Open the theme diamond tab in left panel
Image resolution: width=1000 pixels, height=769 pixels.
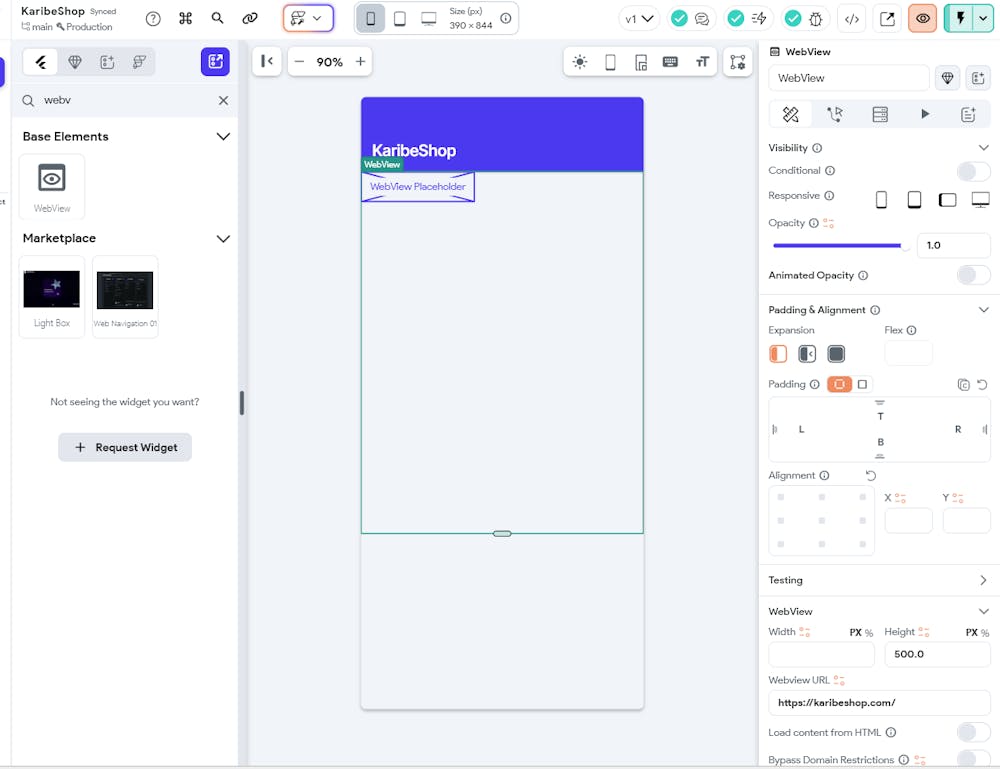(75, 62)
